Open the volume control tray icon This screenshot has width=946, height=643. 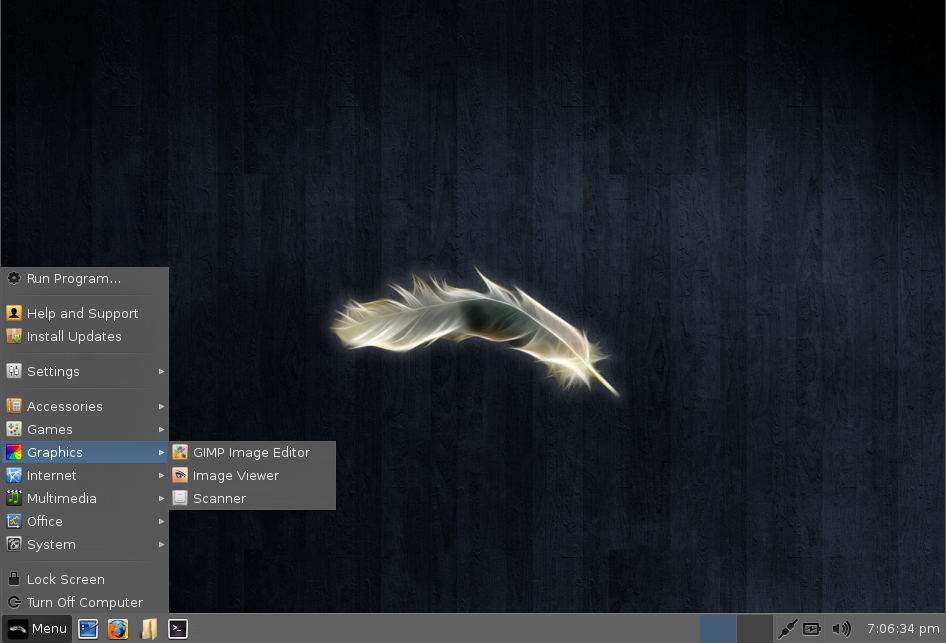(x=841, y=629)
